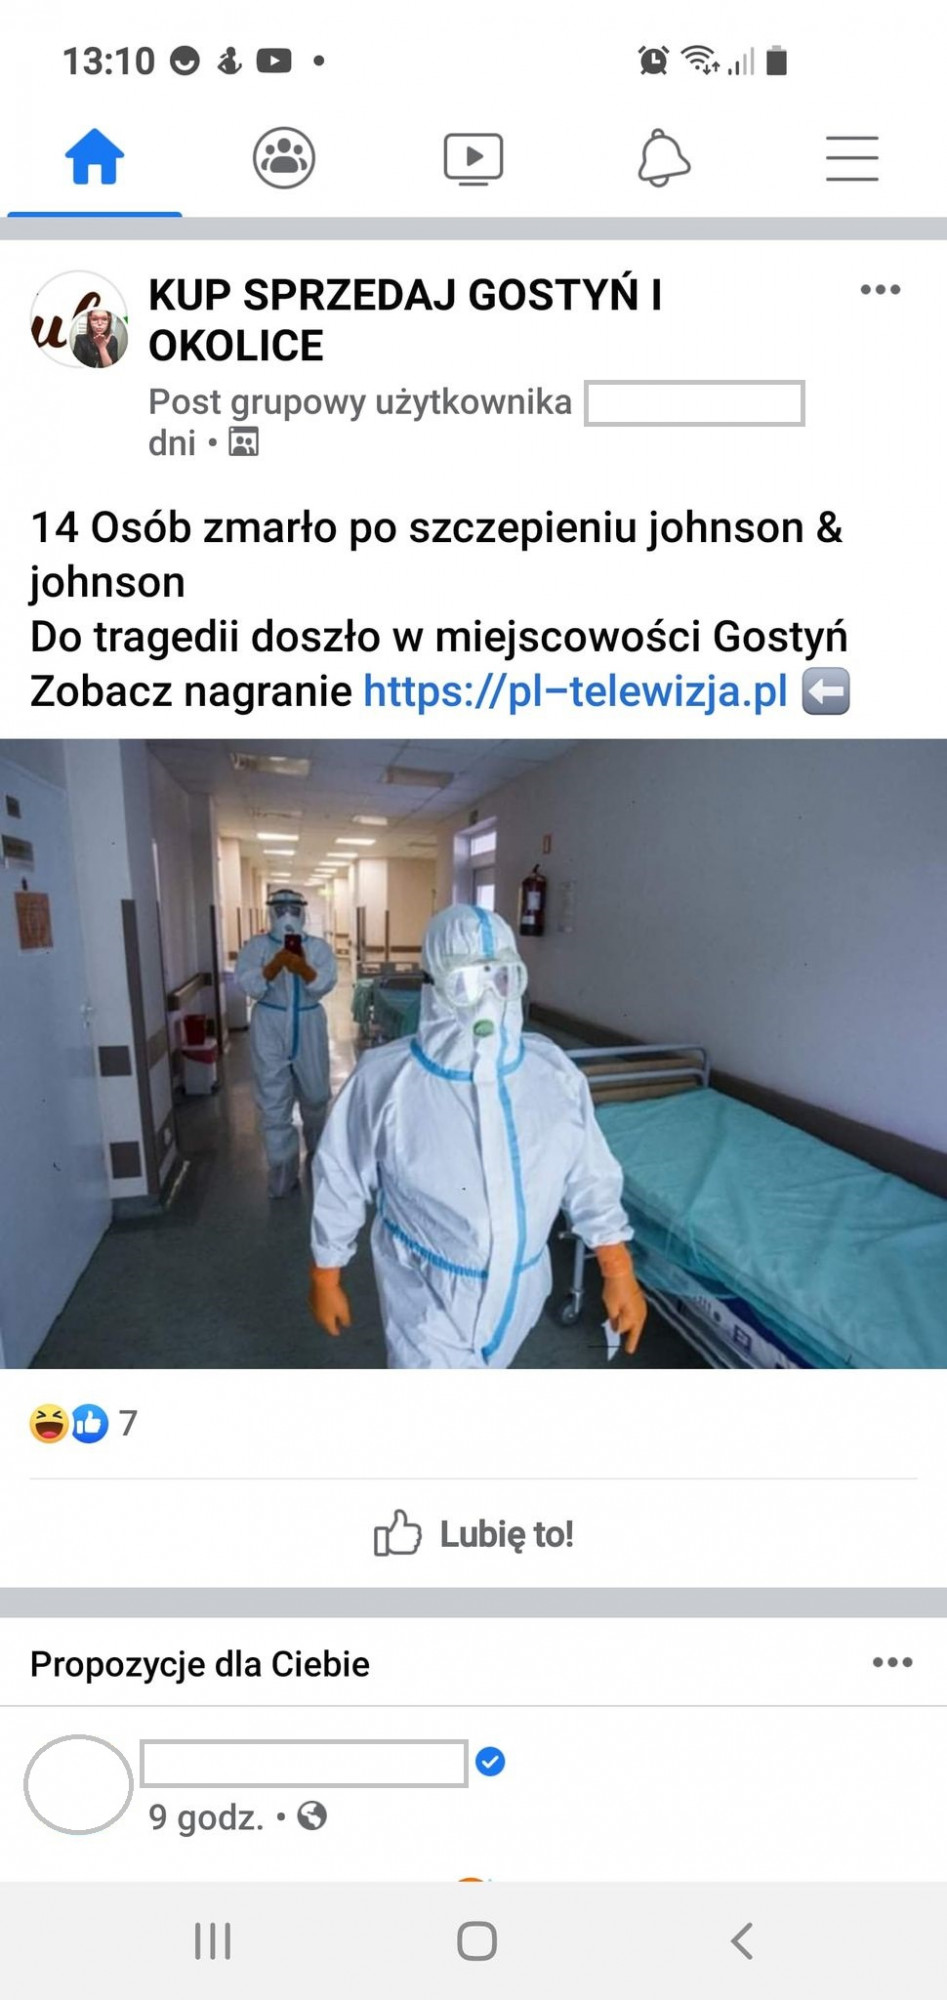Tap the Android back navigation arrow
Image resolution: width=947 pixels, height=2000 pixels.
741,1941
